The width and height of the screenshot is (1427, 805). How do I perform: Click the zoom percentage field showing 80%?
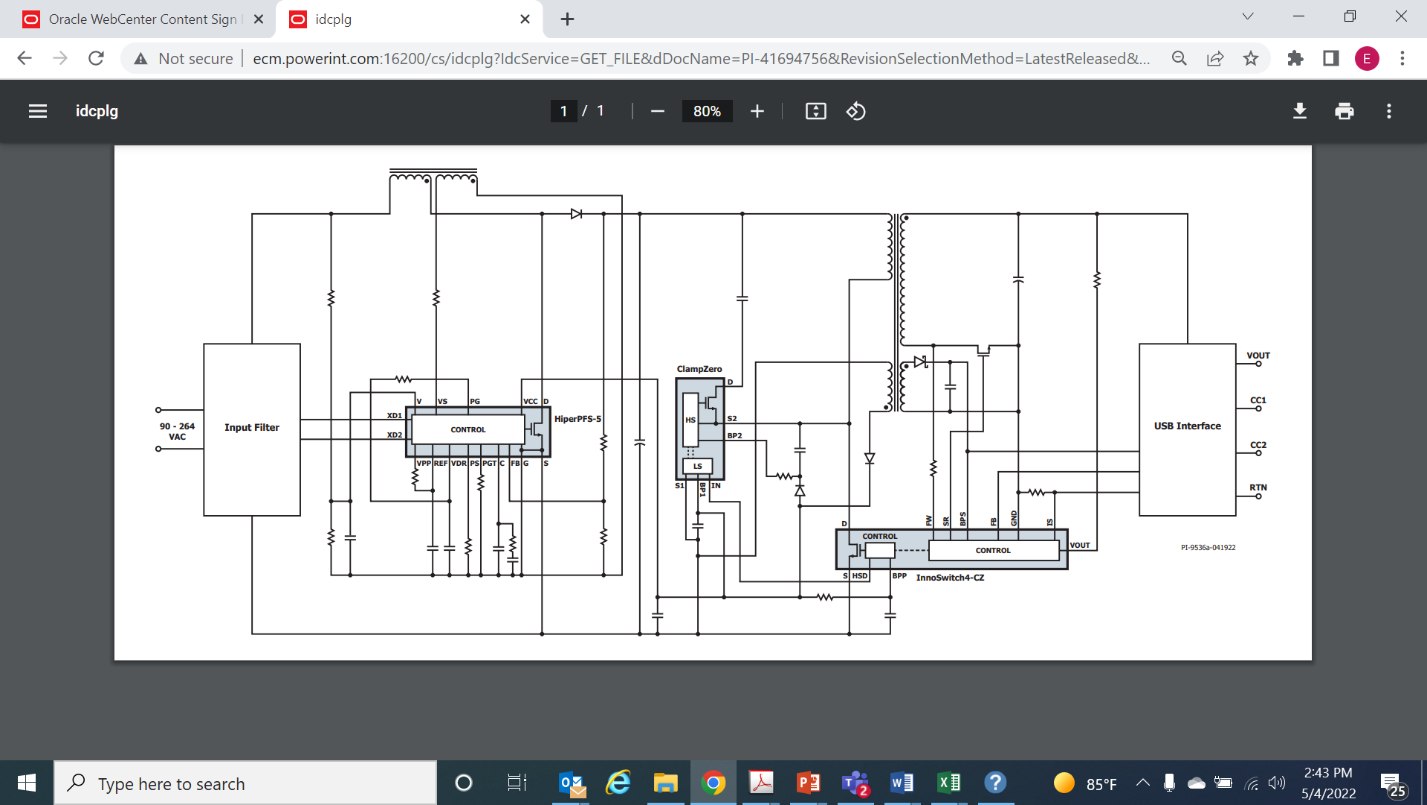707,111
